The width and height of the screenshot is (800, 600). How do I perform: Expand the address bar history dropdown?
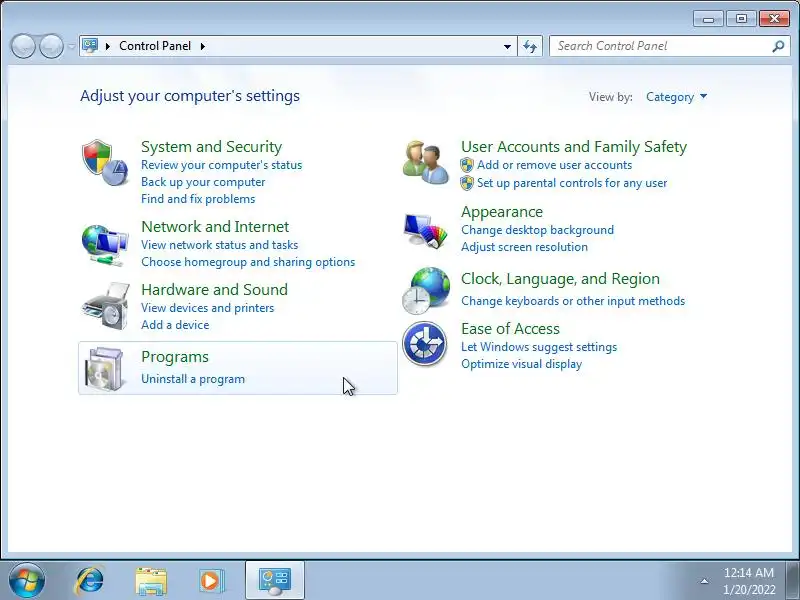tap(507, 46)
